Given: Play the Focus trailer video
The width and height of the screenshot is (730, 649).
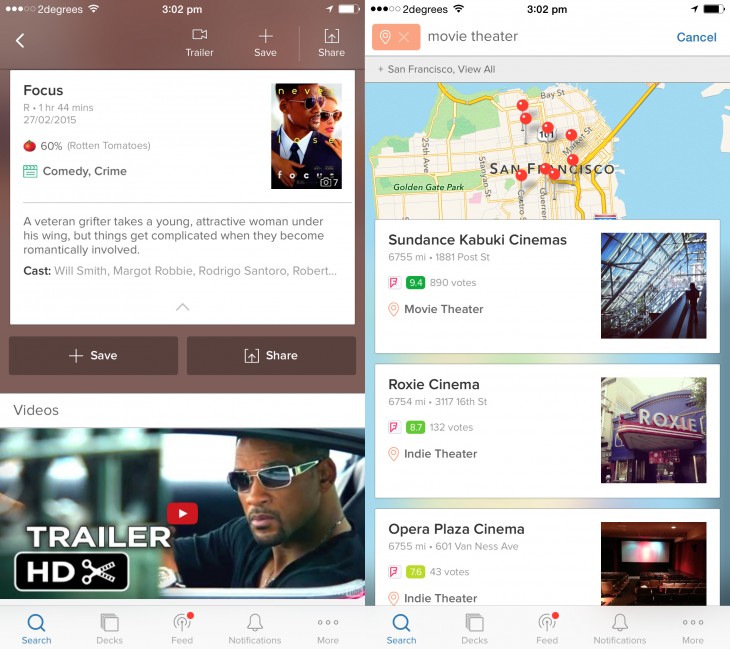Looking at the screenshot, I should coord(182,513).
